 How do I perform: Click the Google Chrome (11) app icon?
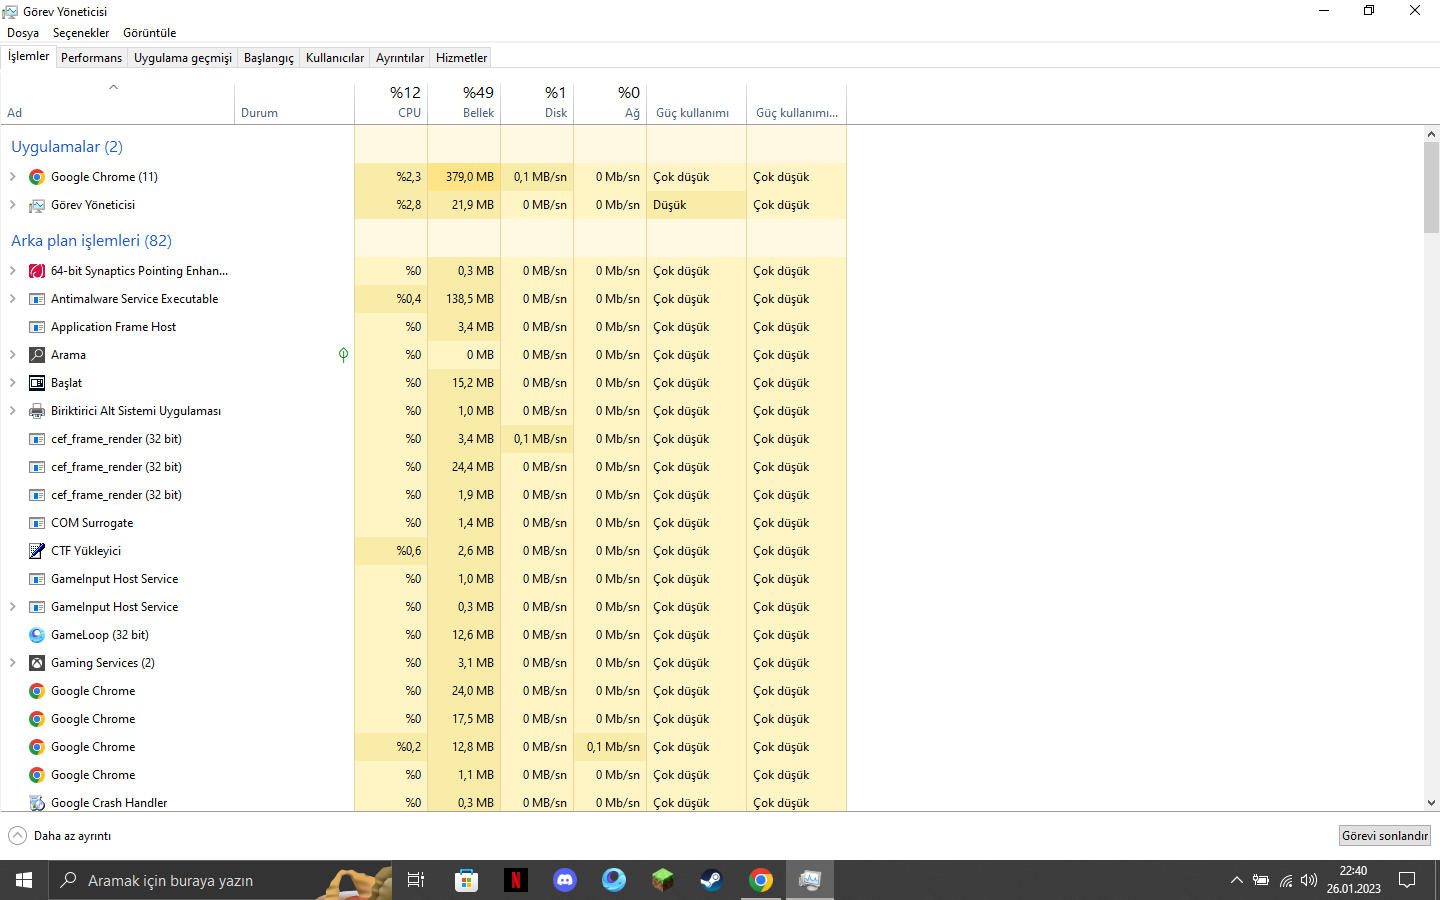point(37,177)
